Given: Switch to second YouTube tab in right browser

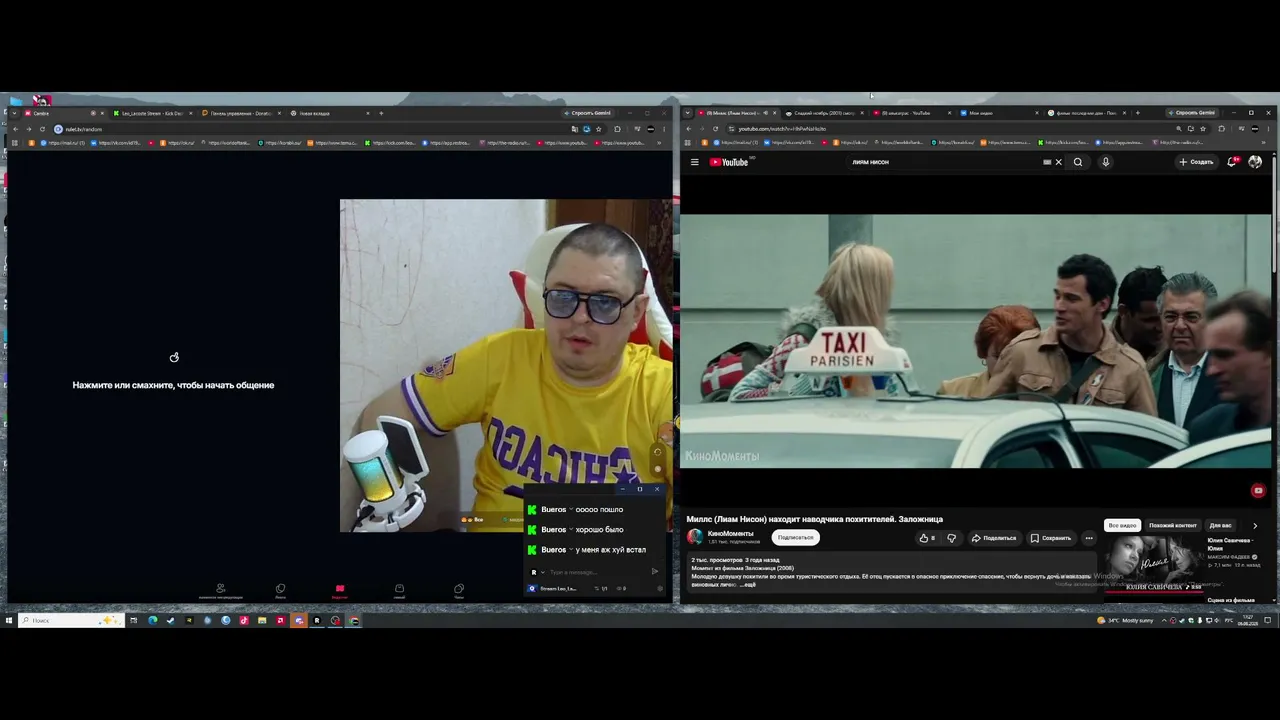Looking at the screenshot, I should tap(911, 113).
